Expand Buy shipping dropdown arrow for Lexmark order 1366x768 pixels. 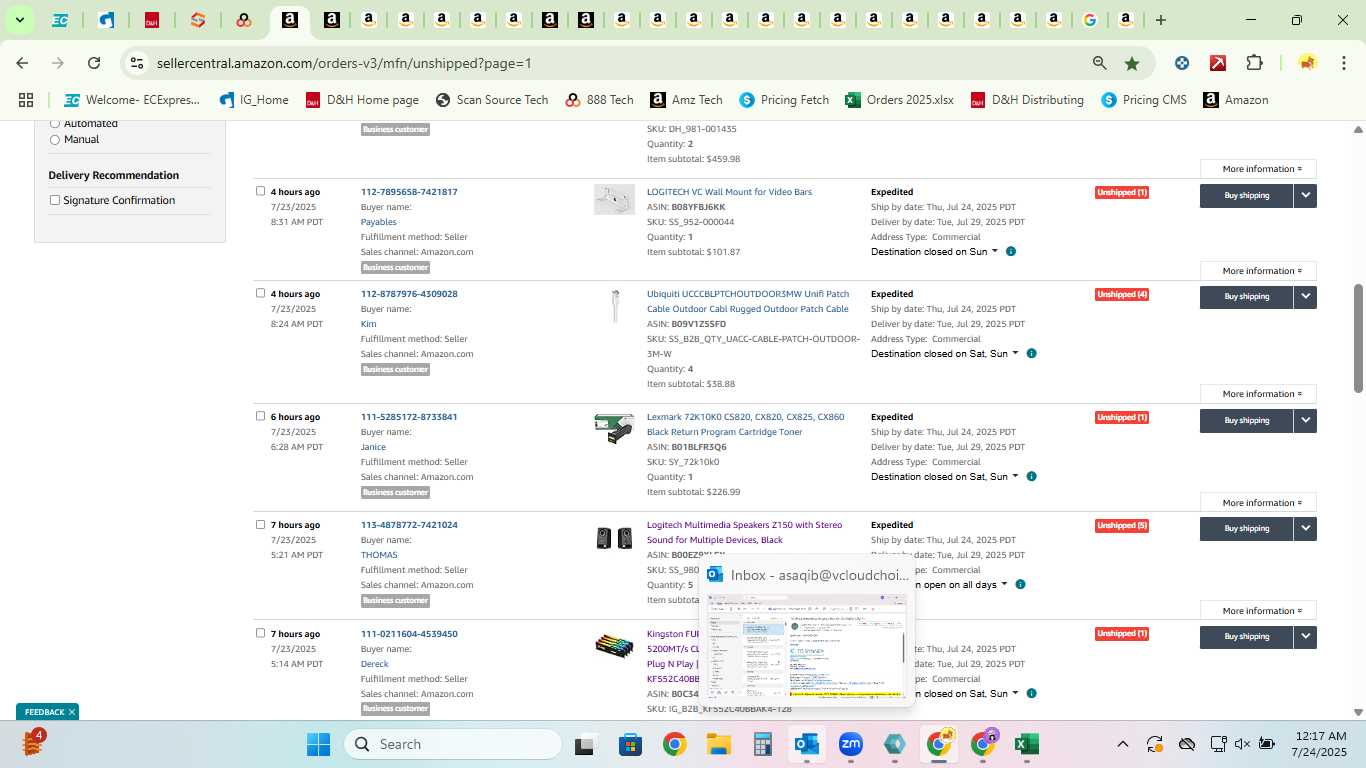click(x=1305, y=421)
